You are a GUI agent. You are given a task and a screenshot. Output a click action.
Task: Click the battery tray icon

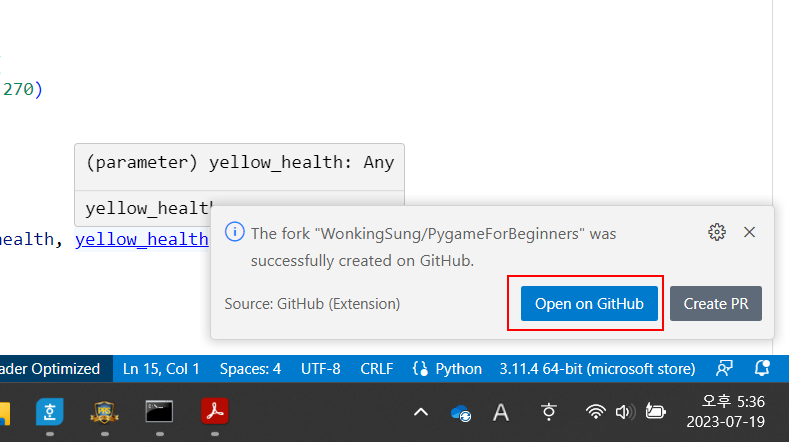(655, 412)
